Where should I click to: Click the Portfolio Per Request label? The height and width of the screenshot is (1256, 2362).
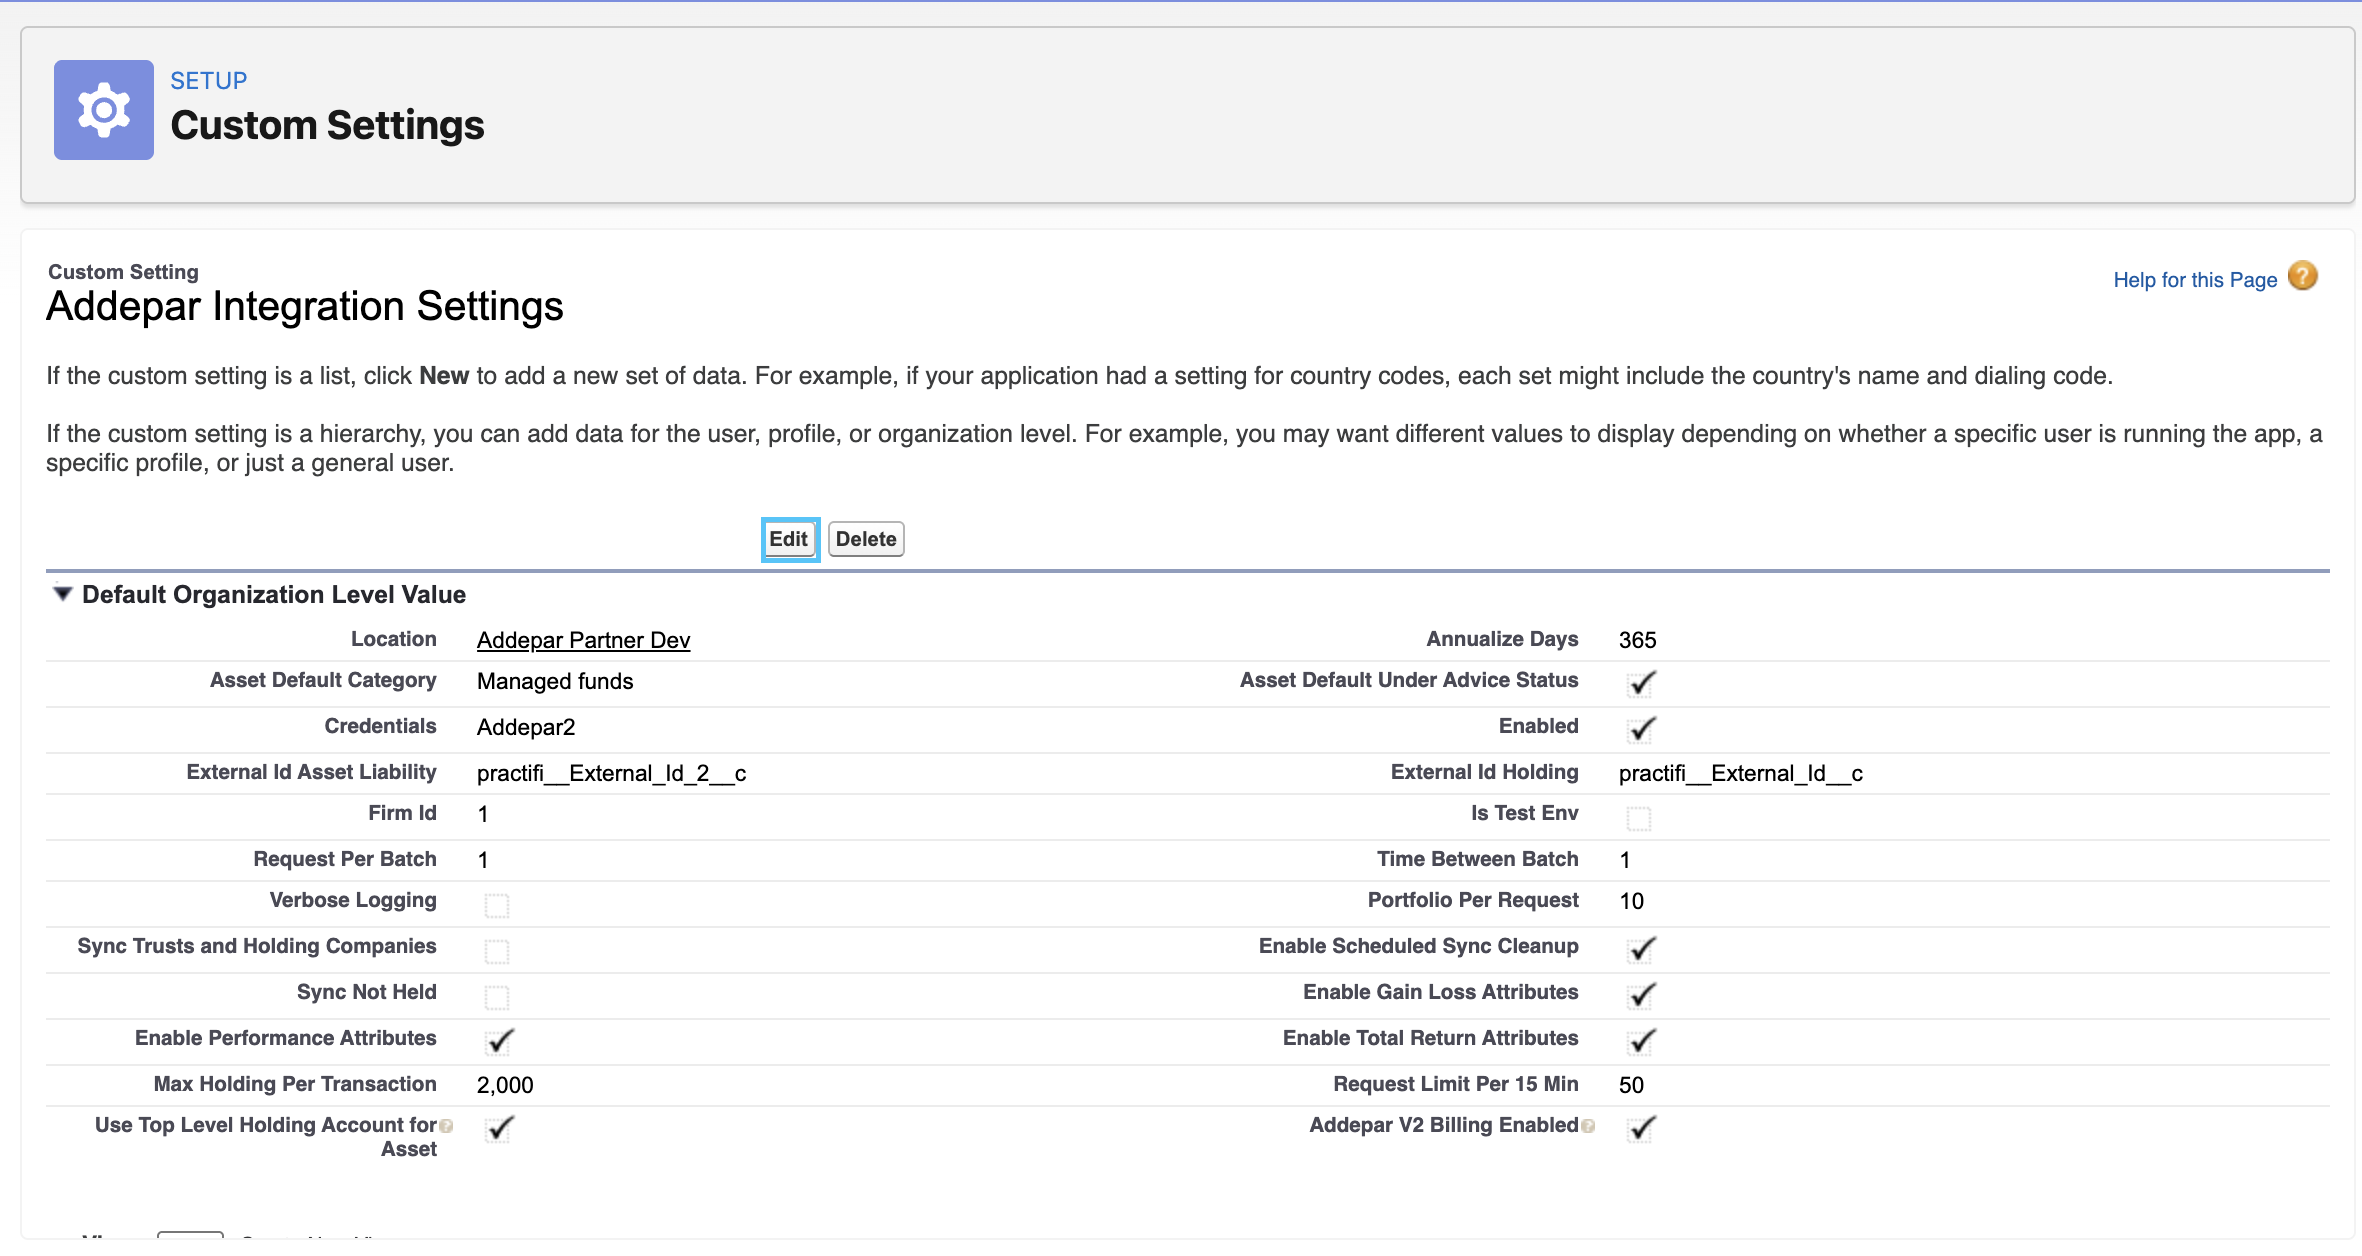[x=1473, y=900]
